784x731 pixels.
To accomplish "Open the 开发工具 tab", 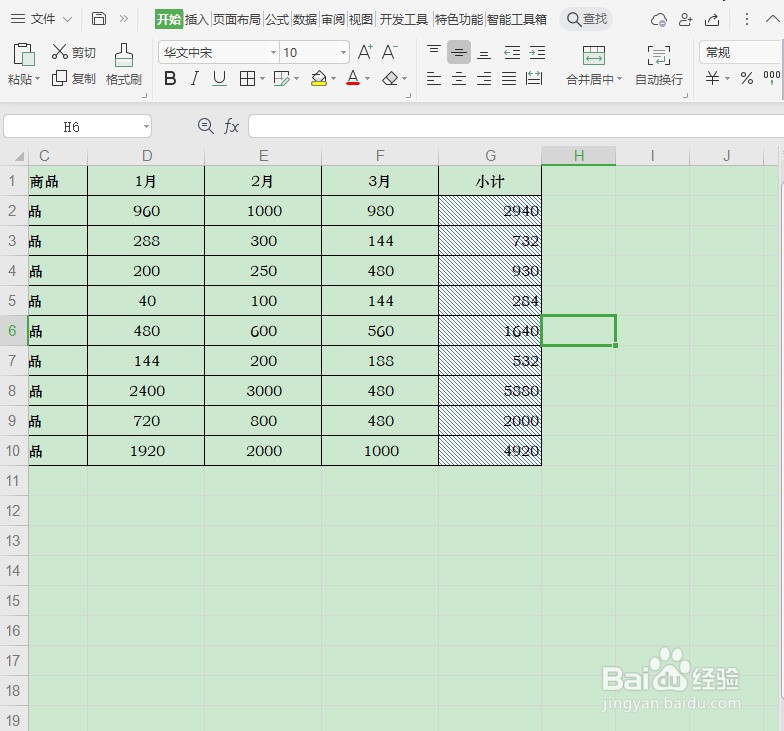I will click(404, 20).
